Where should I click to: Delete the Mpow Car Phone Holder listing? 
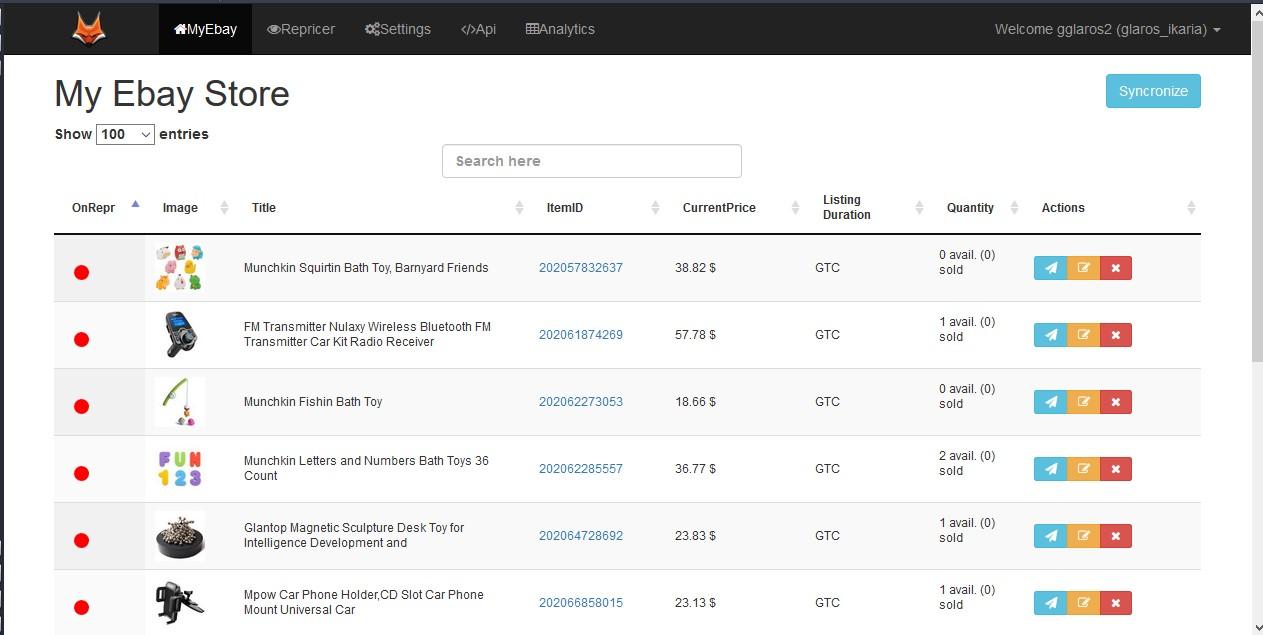1115,603
